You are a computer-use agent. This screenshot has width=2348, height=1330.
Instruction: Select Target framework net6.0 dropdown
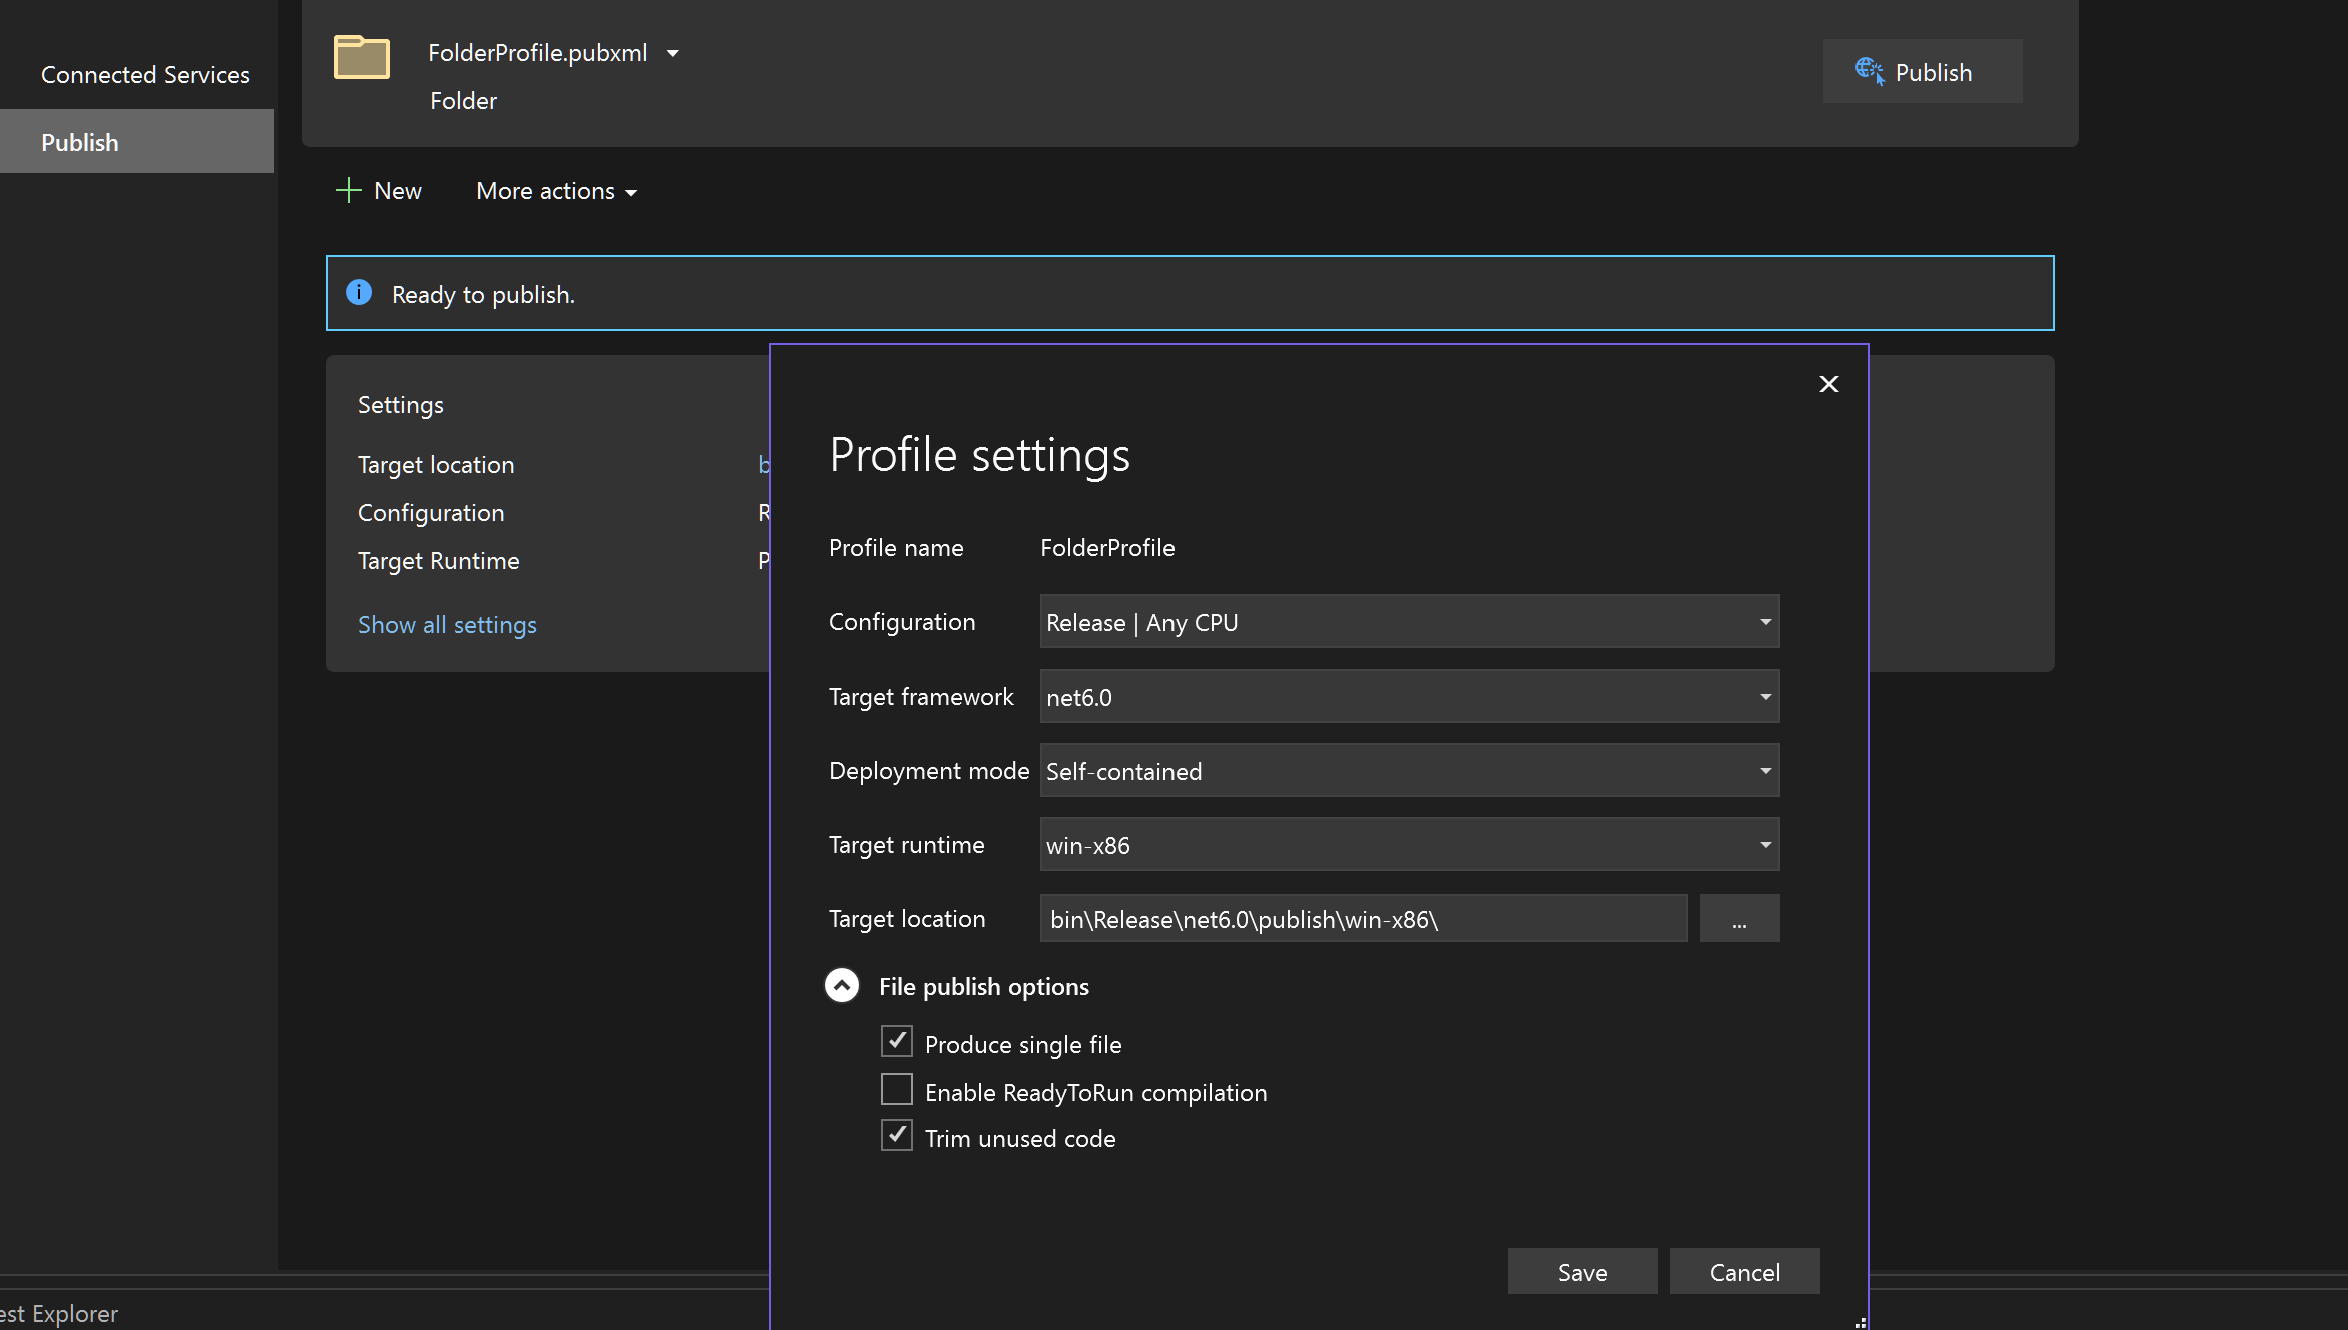pyautogui.click(x=1406, y=695)
